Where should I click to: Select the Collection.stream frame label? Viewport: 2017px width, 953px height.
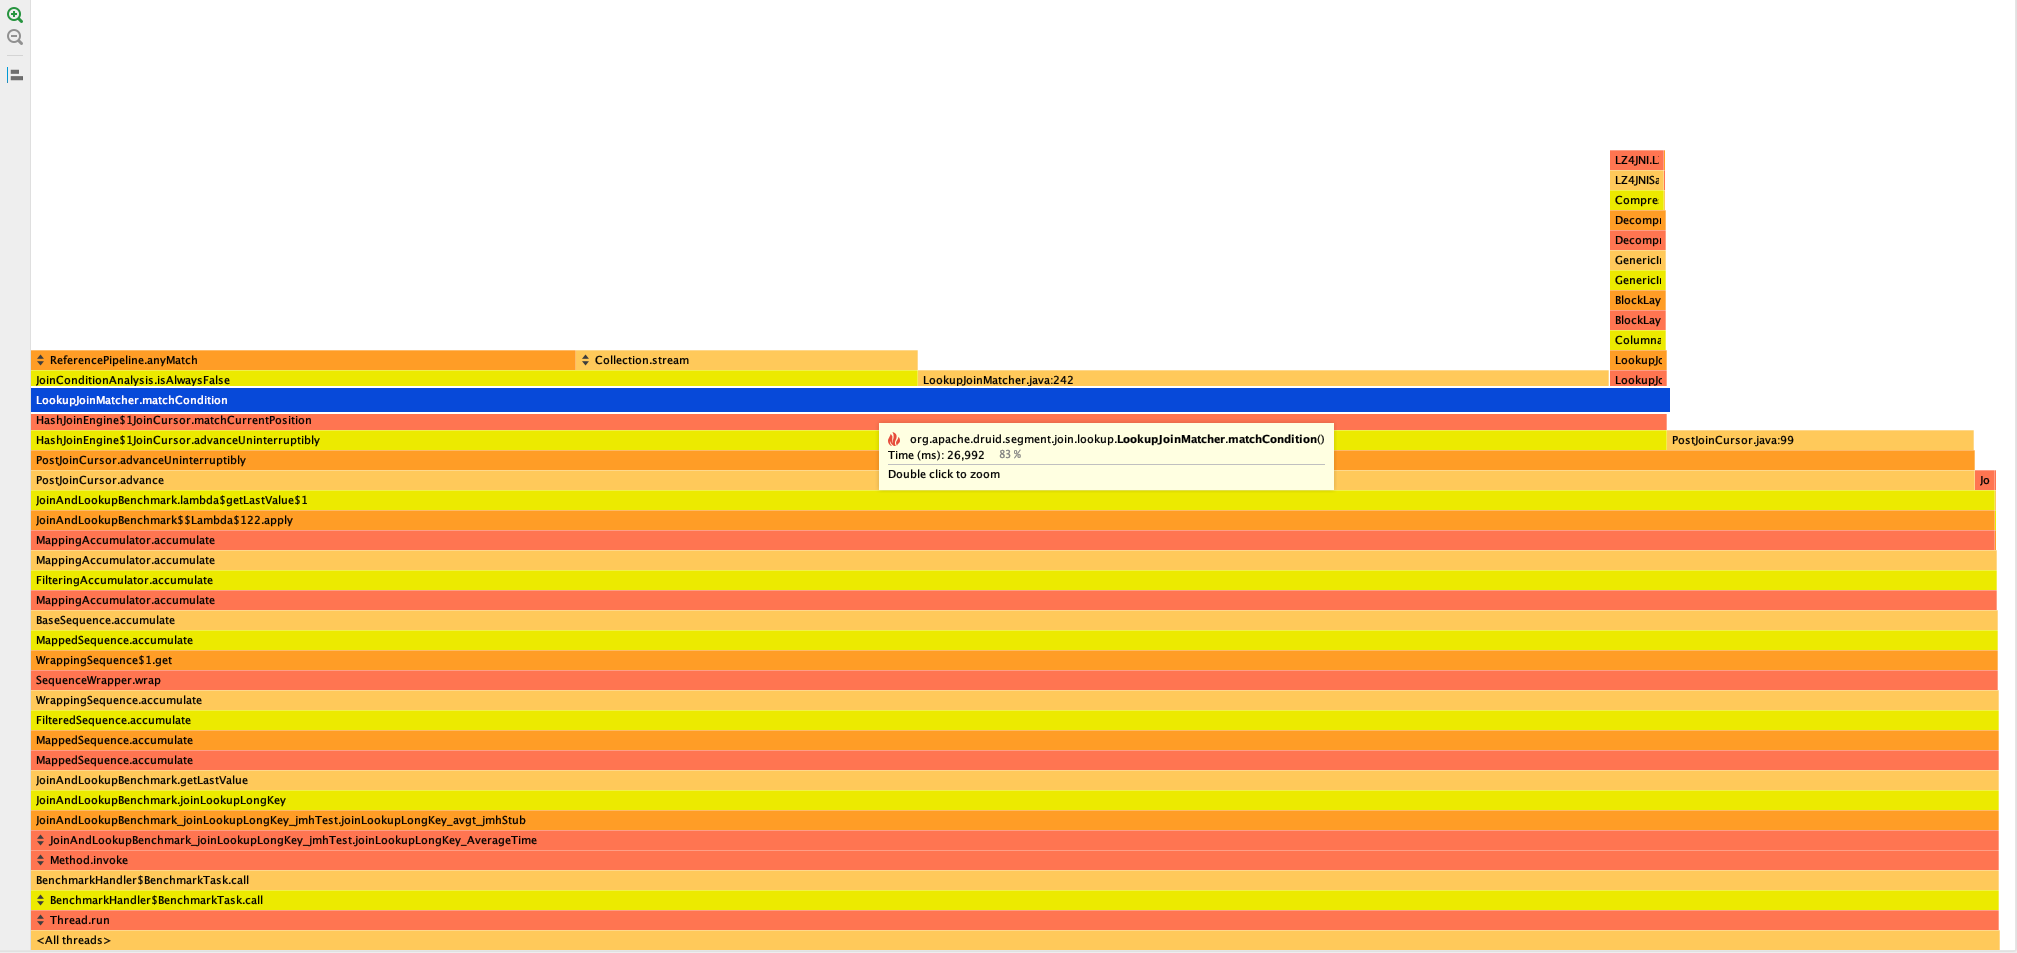[x=641, y=360]
